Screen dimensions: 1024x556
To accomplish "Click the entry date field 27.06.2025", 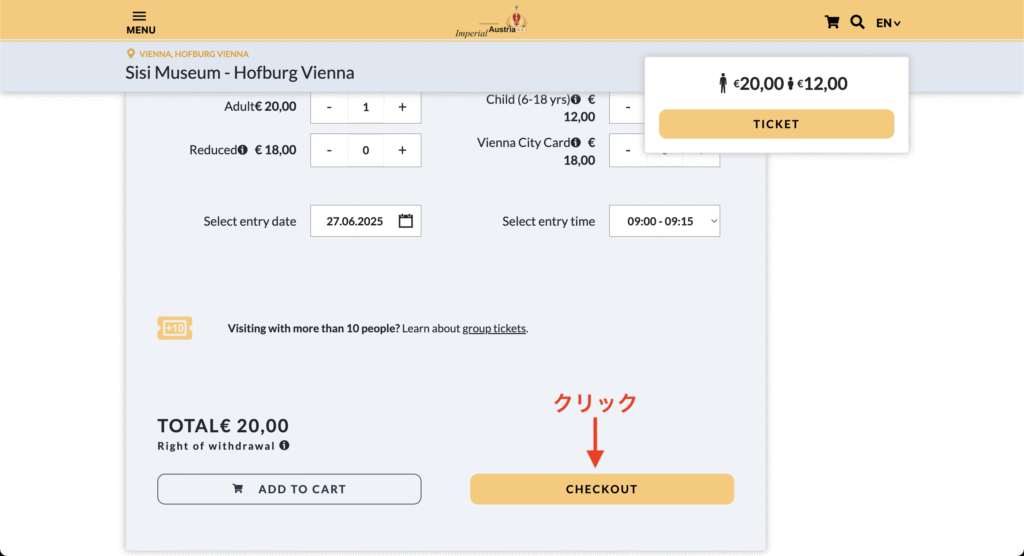I will (x=354, y=221).
